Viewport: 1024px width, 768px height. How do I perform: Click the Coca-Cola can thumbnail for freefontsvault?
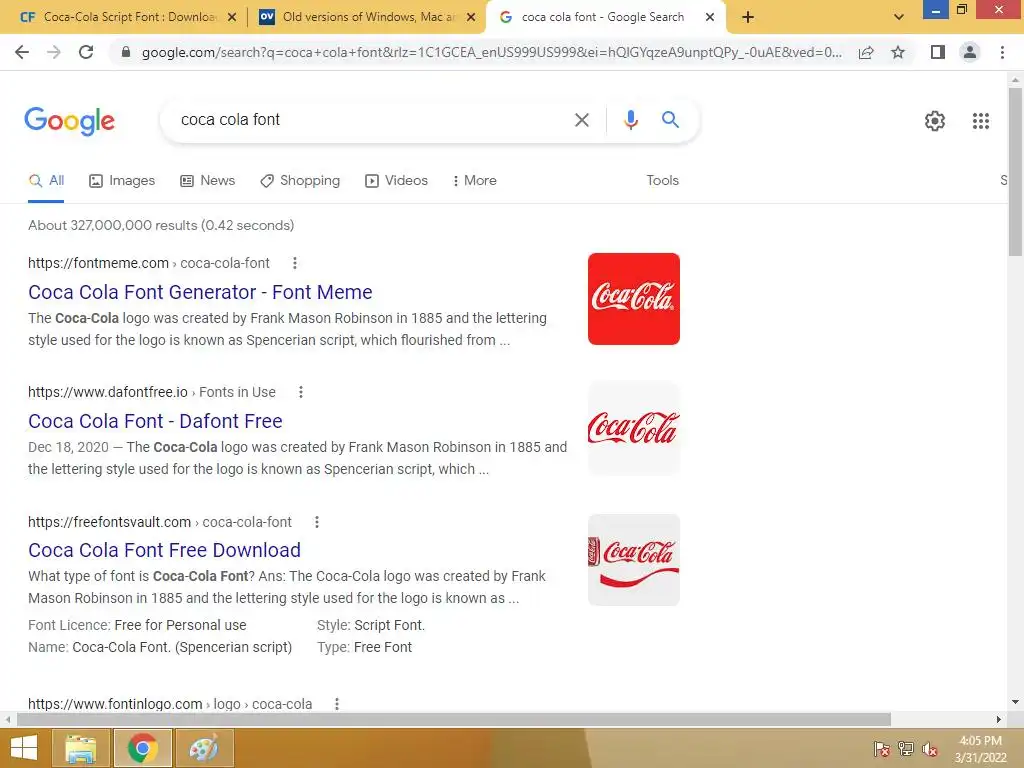[633, 560]
